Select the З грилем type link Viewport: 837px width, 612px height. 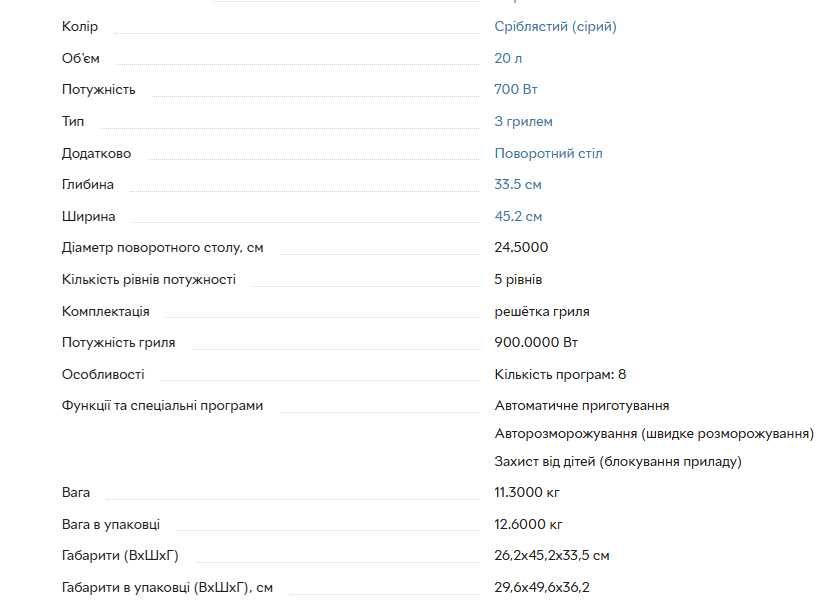click(x=523, y=122)
